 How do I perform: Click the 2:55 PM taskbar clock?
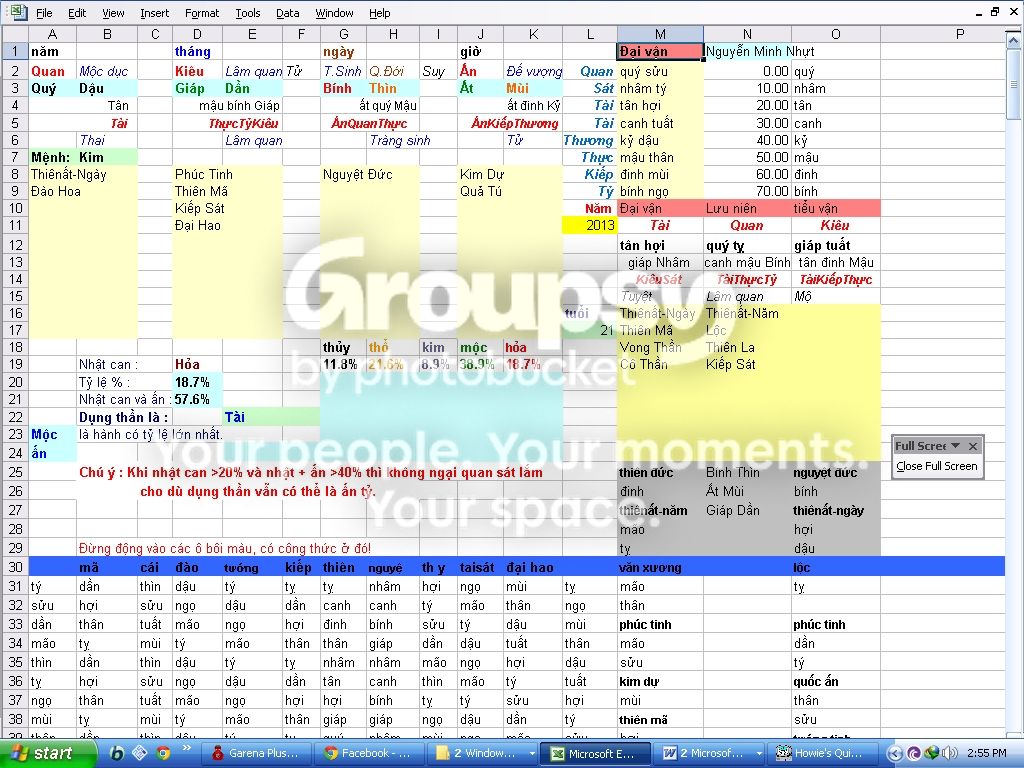[x=986, y=753]
